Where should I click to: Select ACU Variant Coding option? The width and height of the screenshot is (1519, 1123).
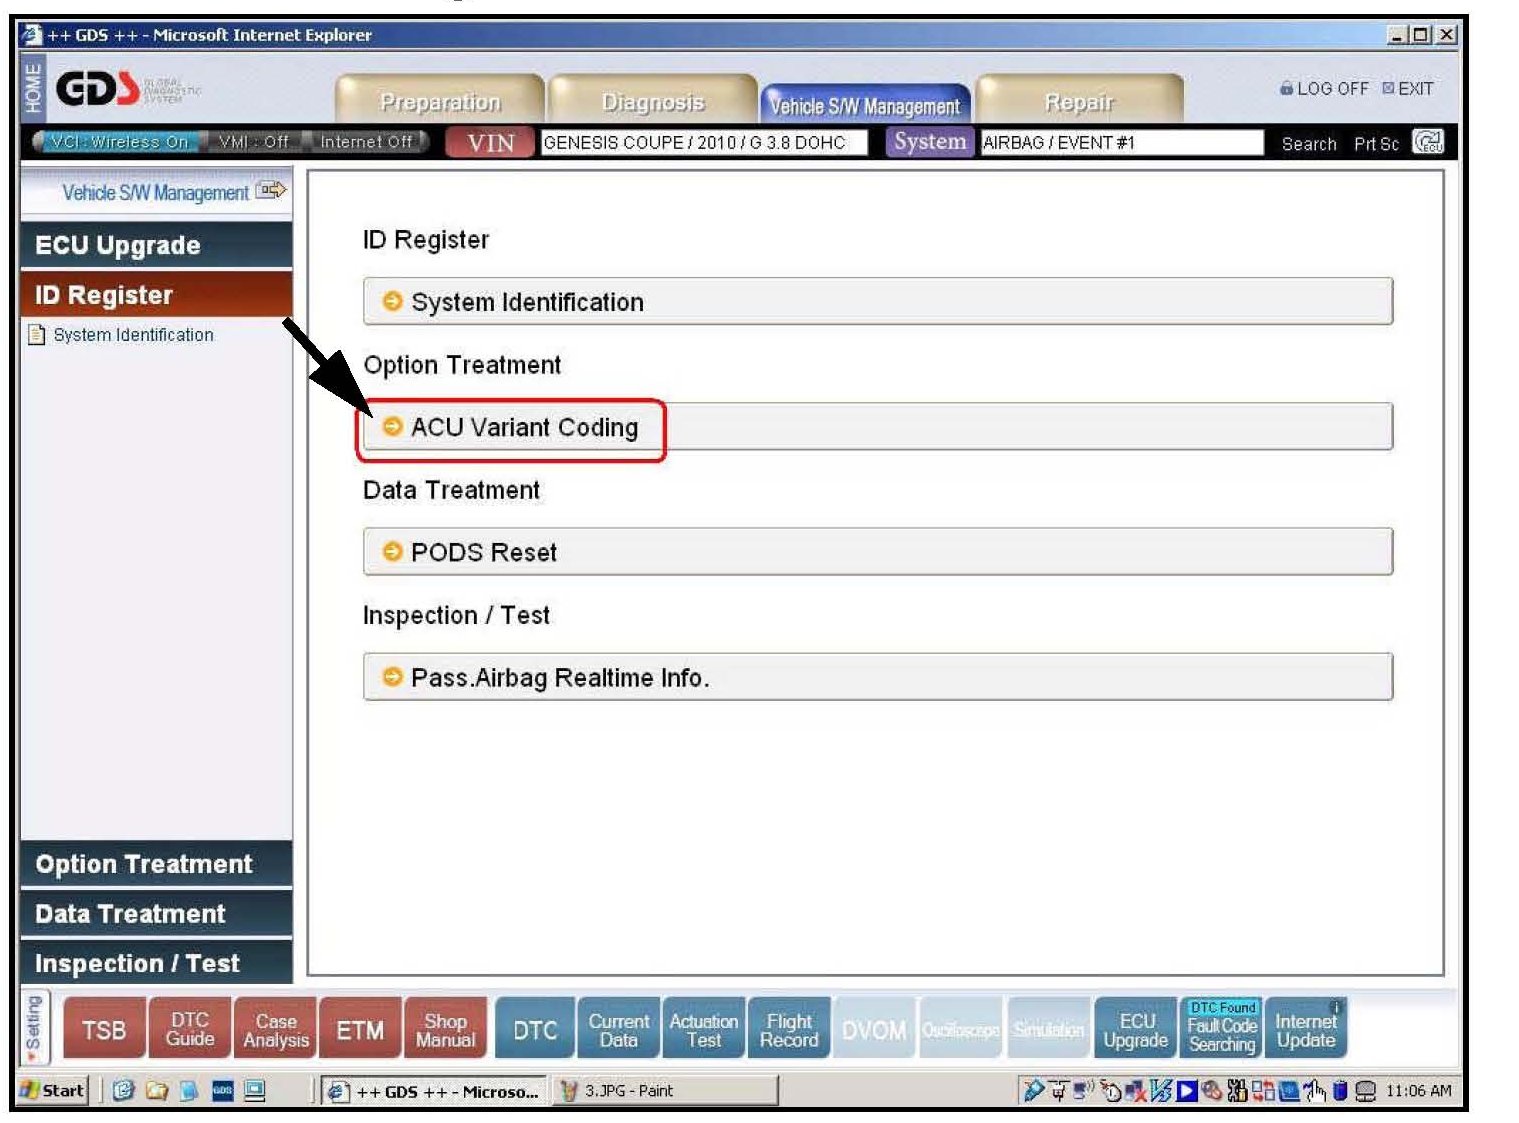(524, 428)
